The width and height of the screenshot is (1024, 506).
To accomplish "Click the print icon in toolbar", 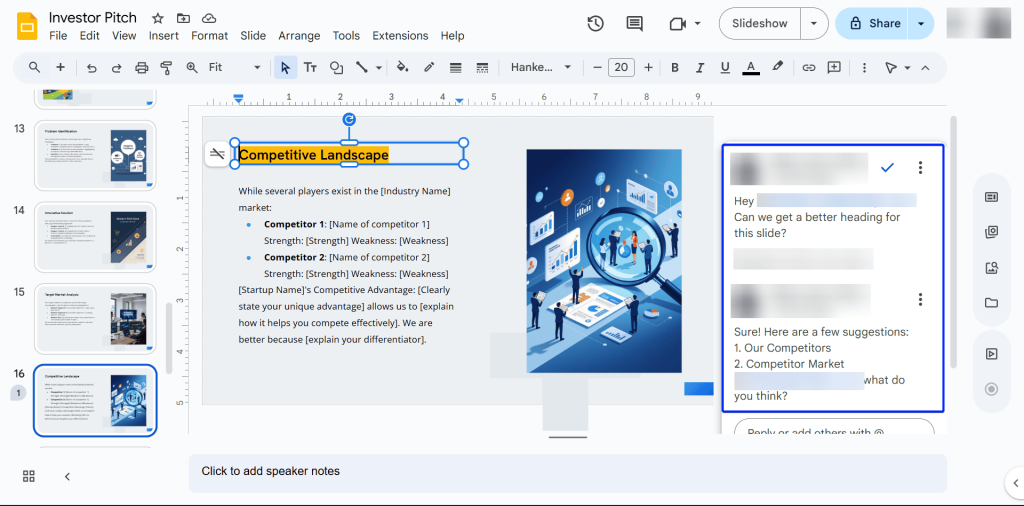I will click(x=141, y=68).
